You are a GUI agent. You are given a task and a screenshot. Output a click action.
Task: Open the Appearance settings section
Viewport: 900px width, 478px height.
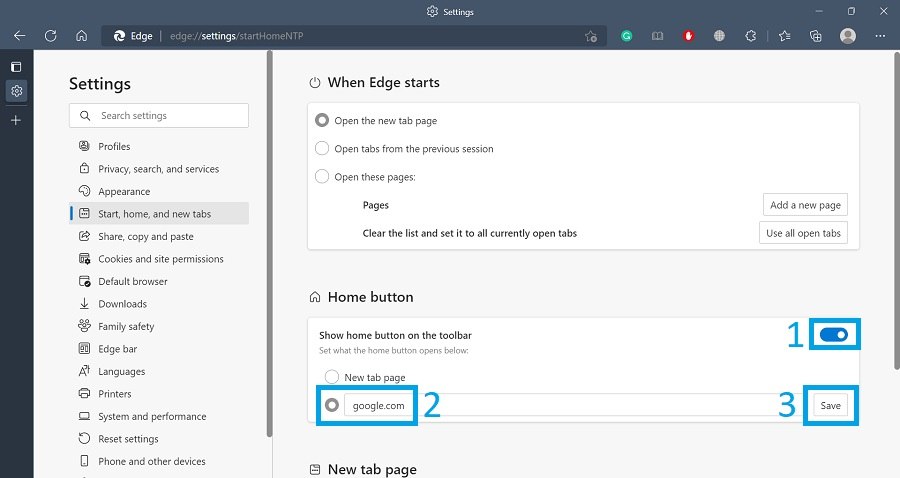tap(124, 192)
